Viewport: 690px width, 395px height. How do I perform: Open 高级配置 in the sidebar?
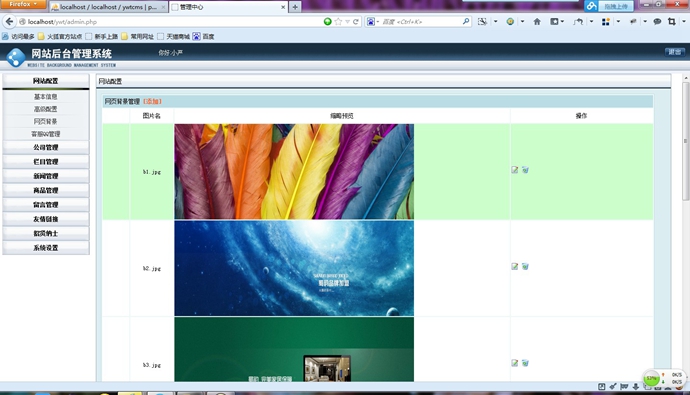coord(46,109)
